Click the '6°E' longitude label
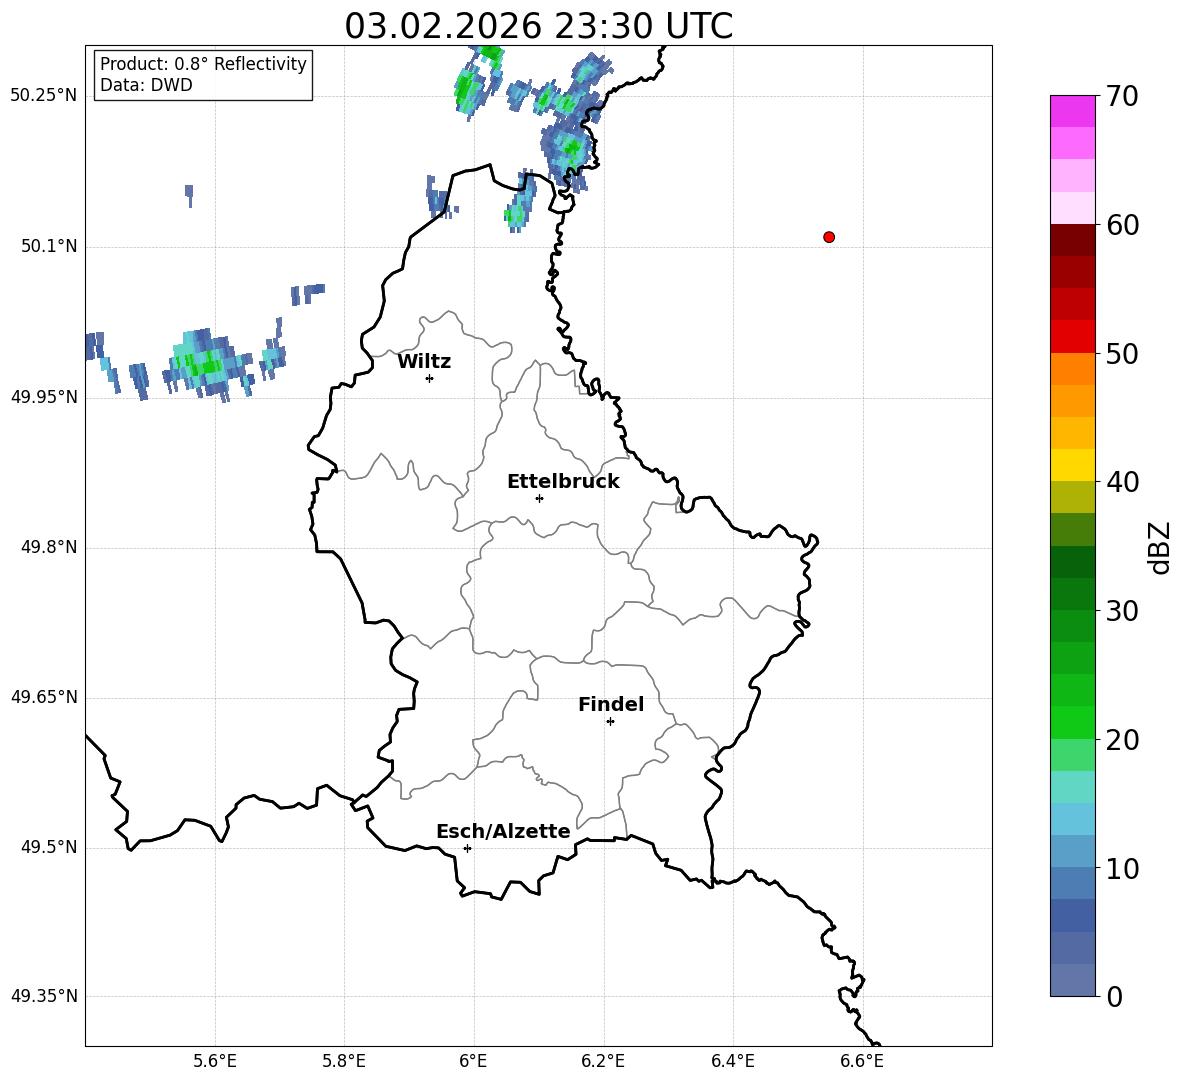 (x=473, y=1061)
